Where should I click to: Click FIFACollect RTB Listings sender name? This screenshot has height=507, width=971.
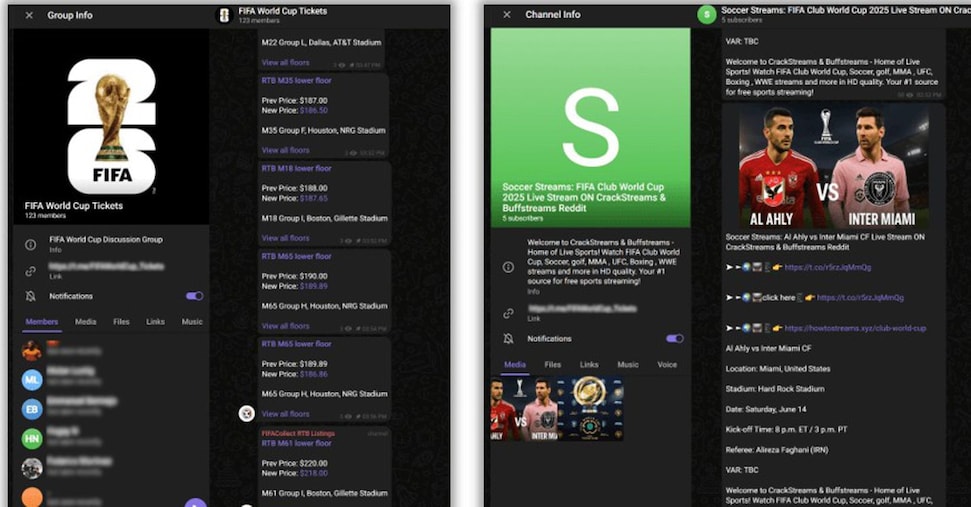point(298,433)
